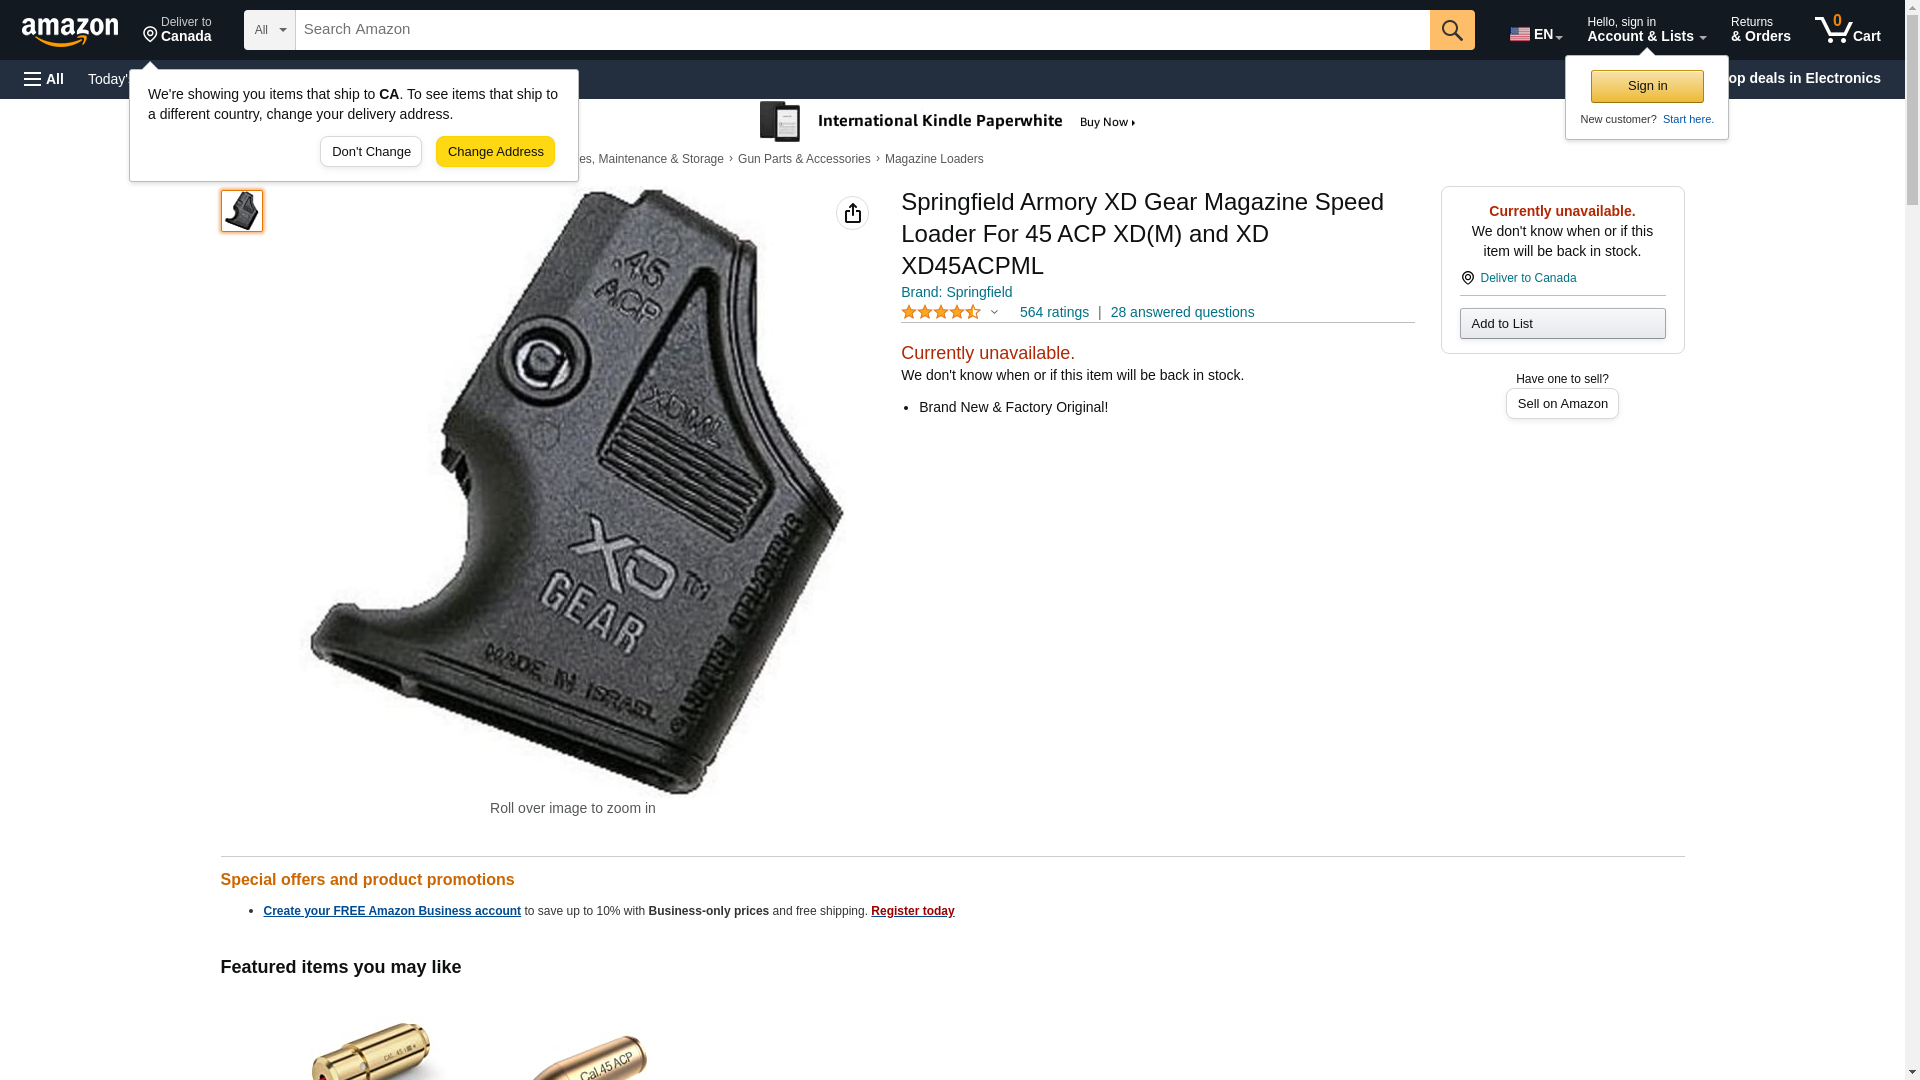Focus the Search Amazon input field

pyautogui.click(x=862, y=30)
